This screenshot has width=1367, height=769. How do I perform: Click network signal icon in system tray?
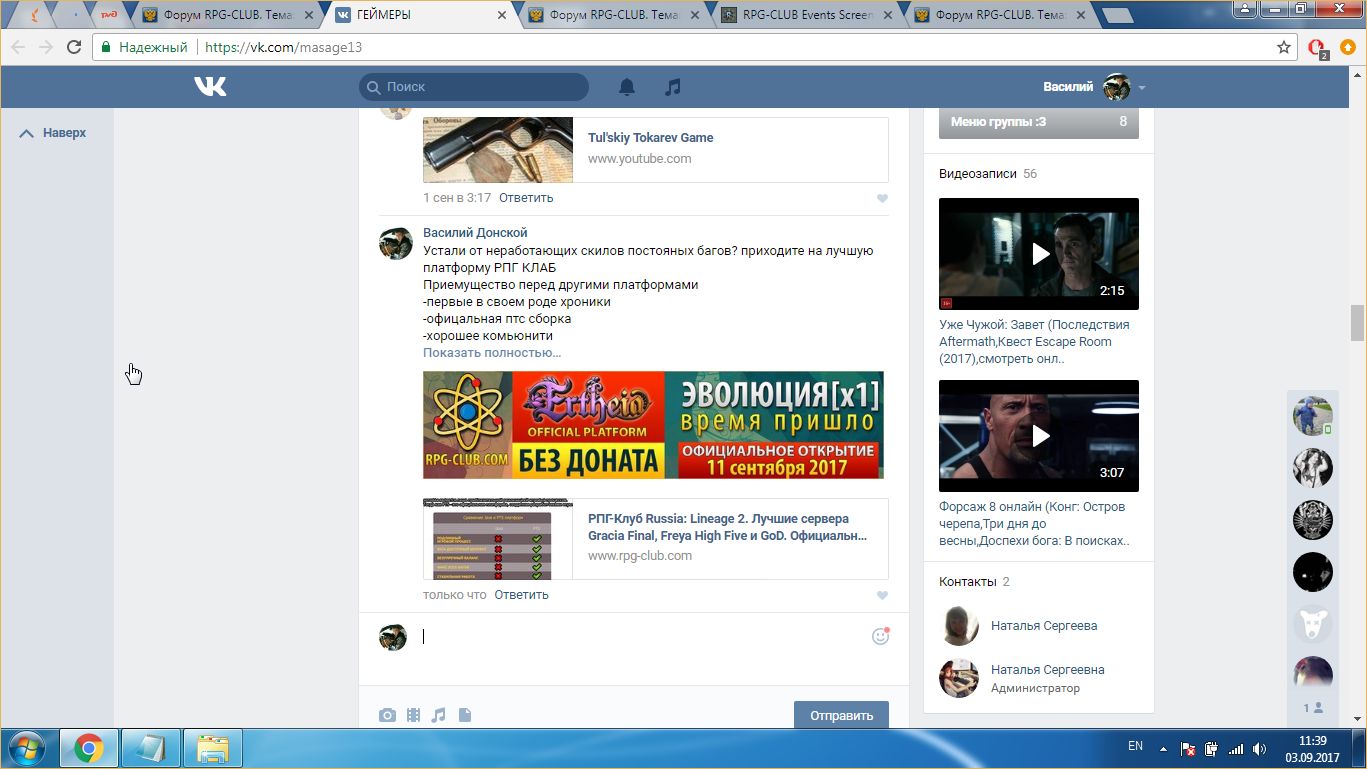[x=1236, y=748]
